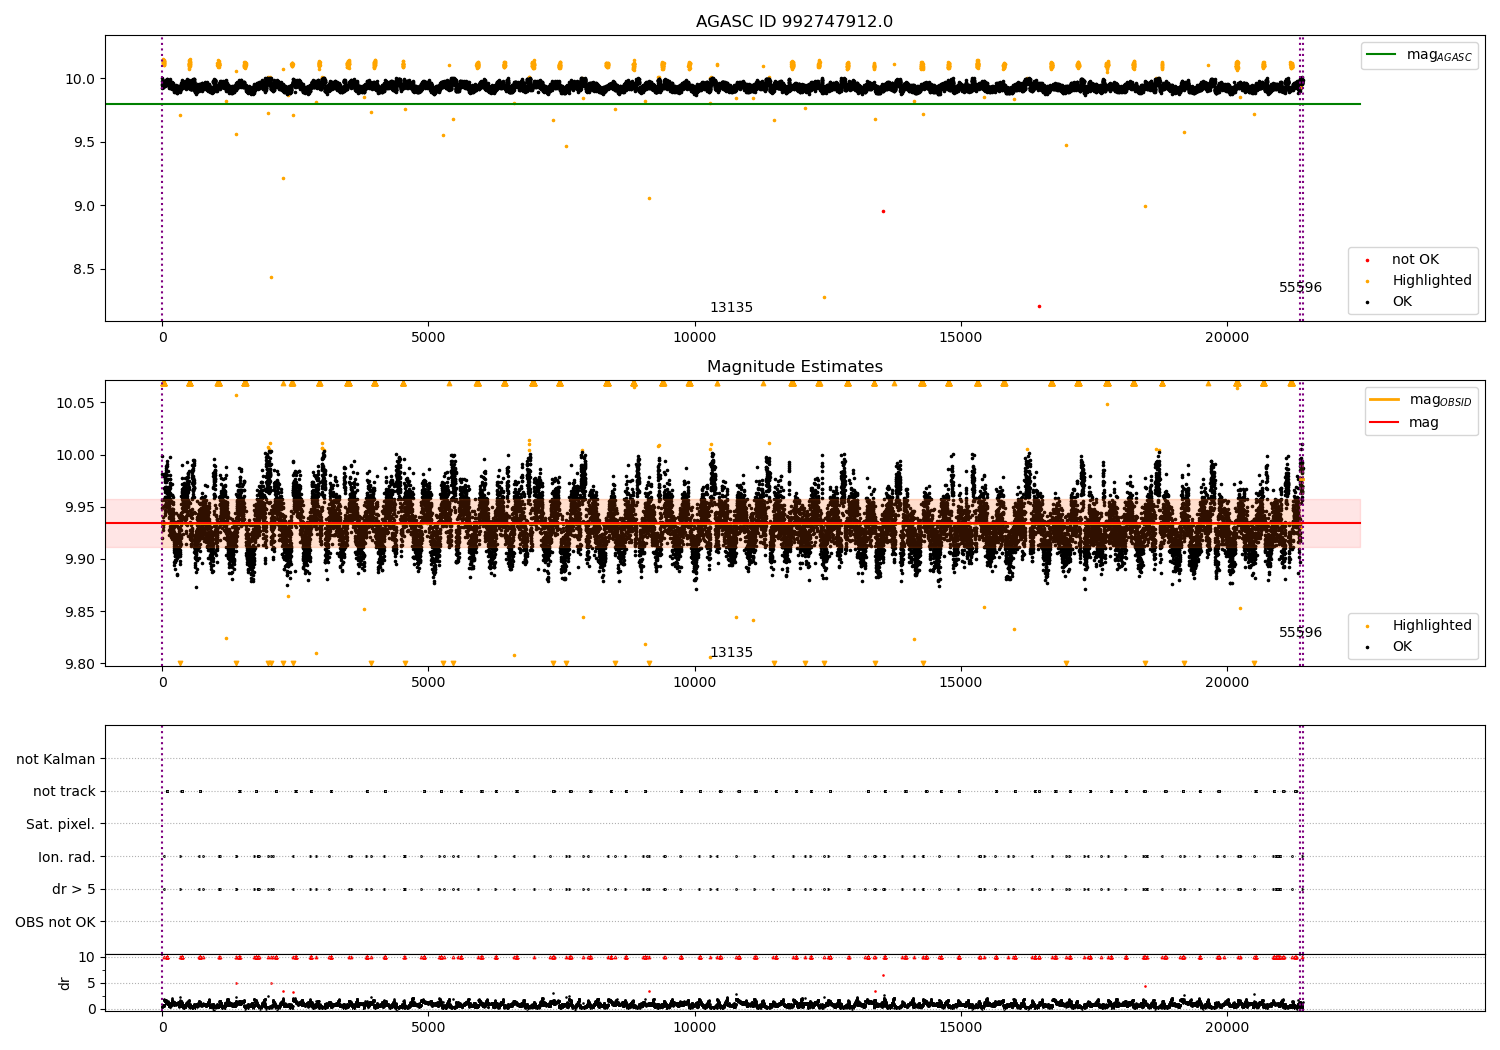Click the "10.00" y-axis tick label
This screenshot has width=1500, height=1050.
click(x=78, y=455)
